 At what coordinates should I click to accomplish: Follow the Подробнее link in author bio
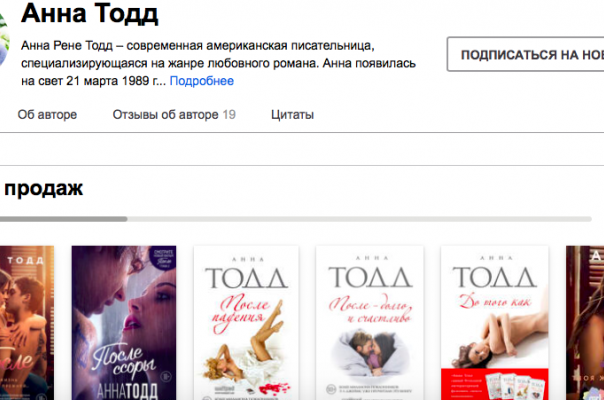pyautogui.click(x=201, y=81)
